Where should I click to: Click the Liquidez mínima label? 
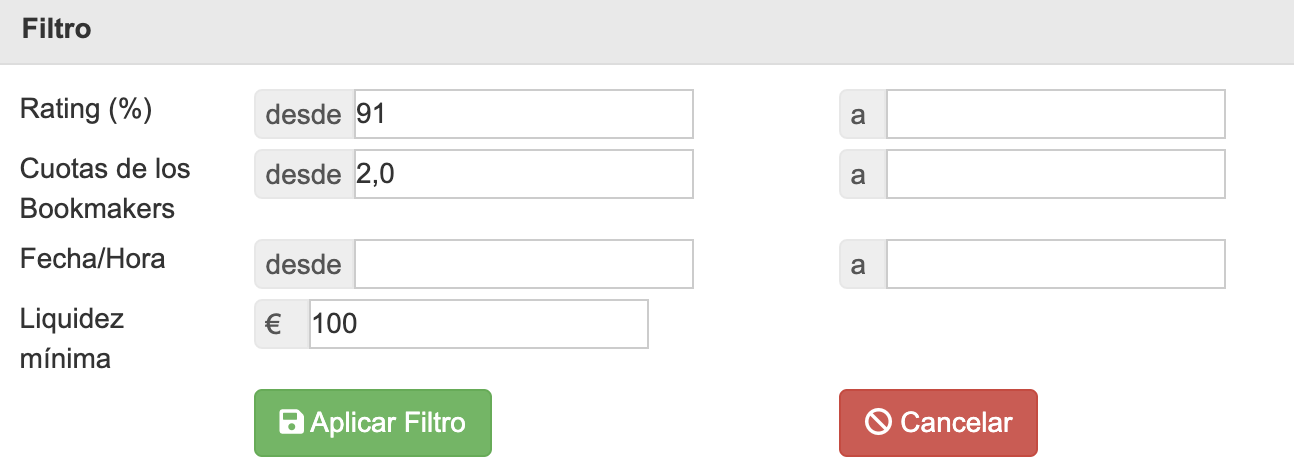click(x=73, y=338)
